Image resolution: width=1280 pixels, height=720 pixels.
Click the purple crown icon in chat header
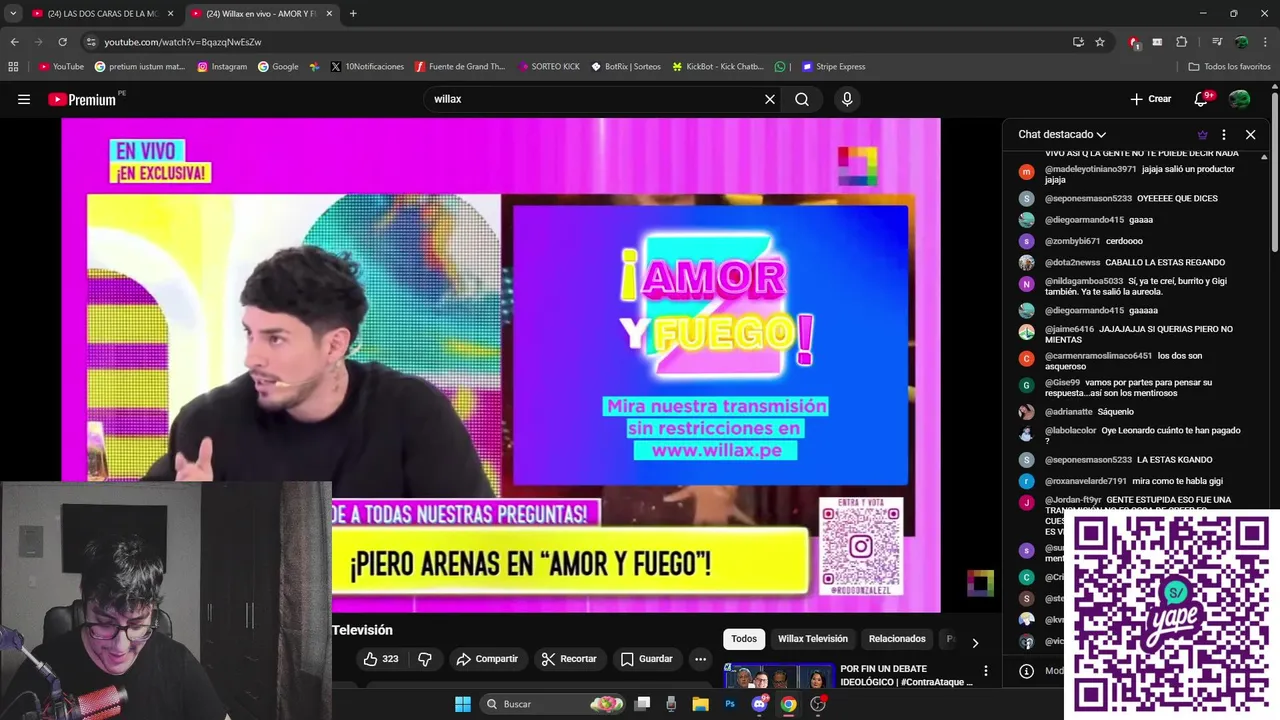(1202, 134)
